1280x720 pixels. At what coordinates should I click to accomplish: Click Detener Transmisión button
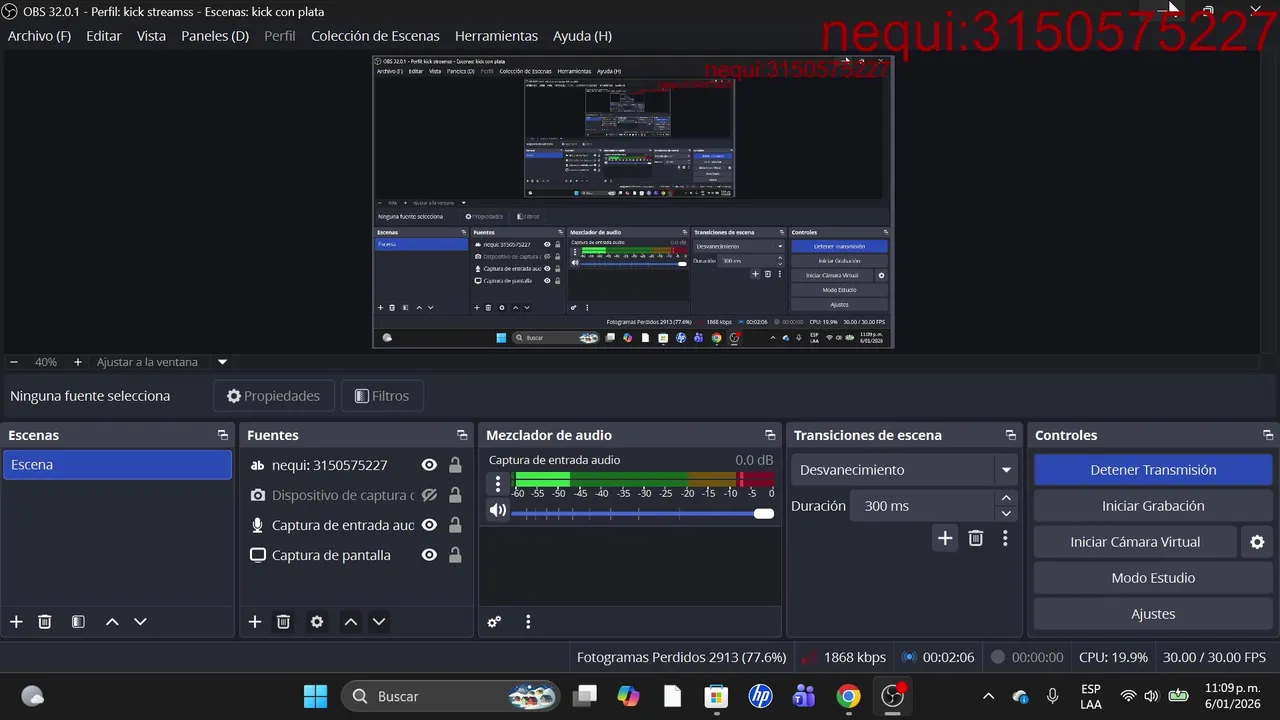[1153, 470]
